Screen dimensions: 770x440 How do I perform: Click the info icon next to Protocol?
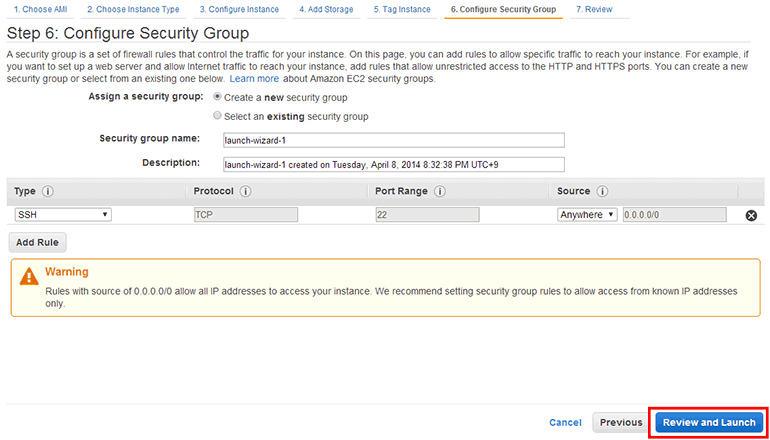245,191
